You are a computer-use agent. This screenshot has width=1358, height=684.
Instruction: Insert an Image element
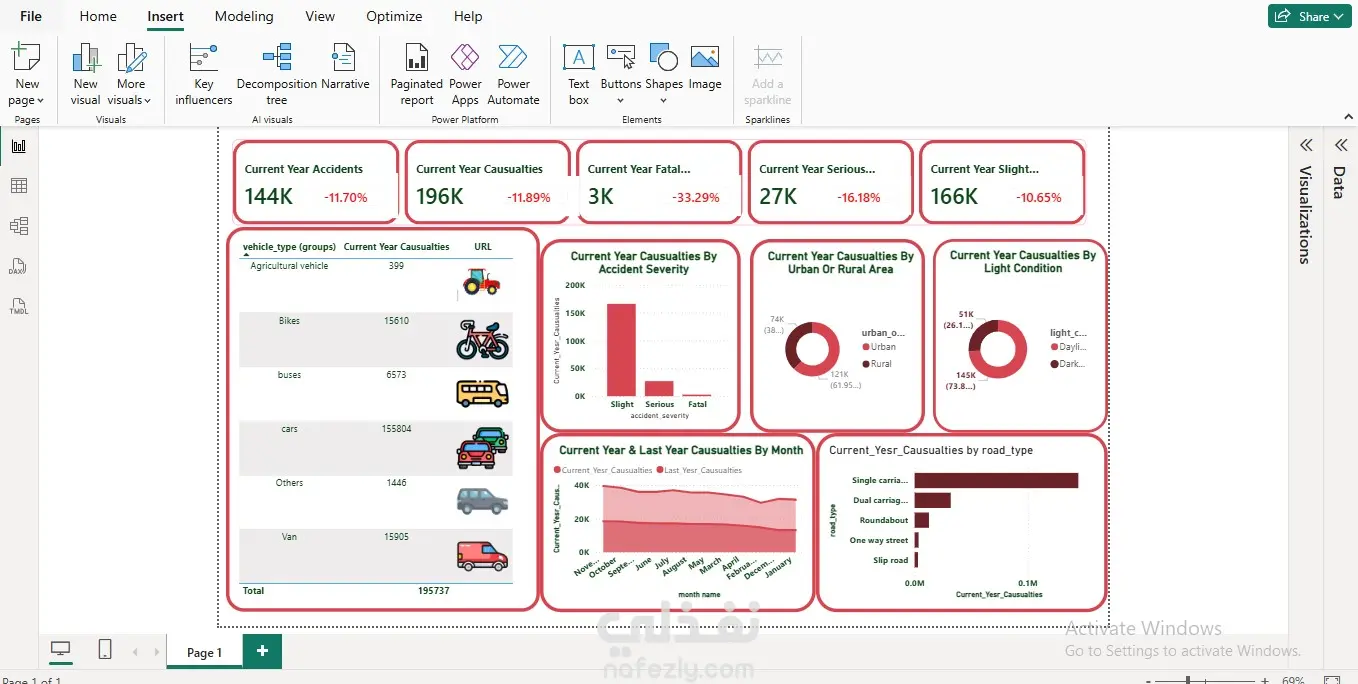point(705,68)
